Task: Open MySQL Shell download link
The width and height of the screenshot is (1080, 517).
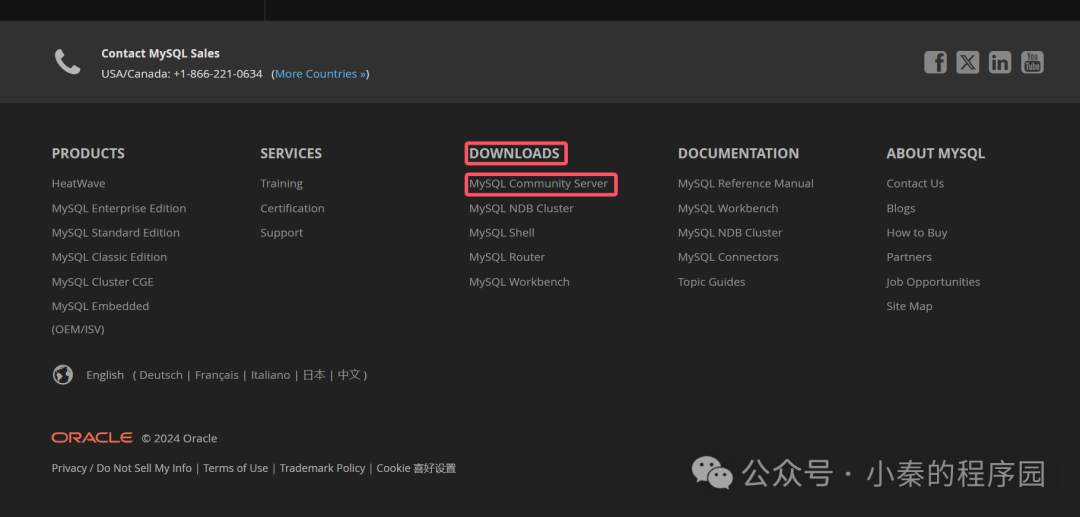Action: tap(501, 233)
